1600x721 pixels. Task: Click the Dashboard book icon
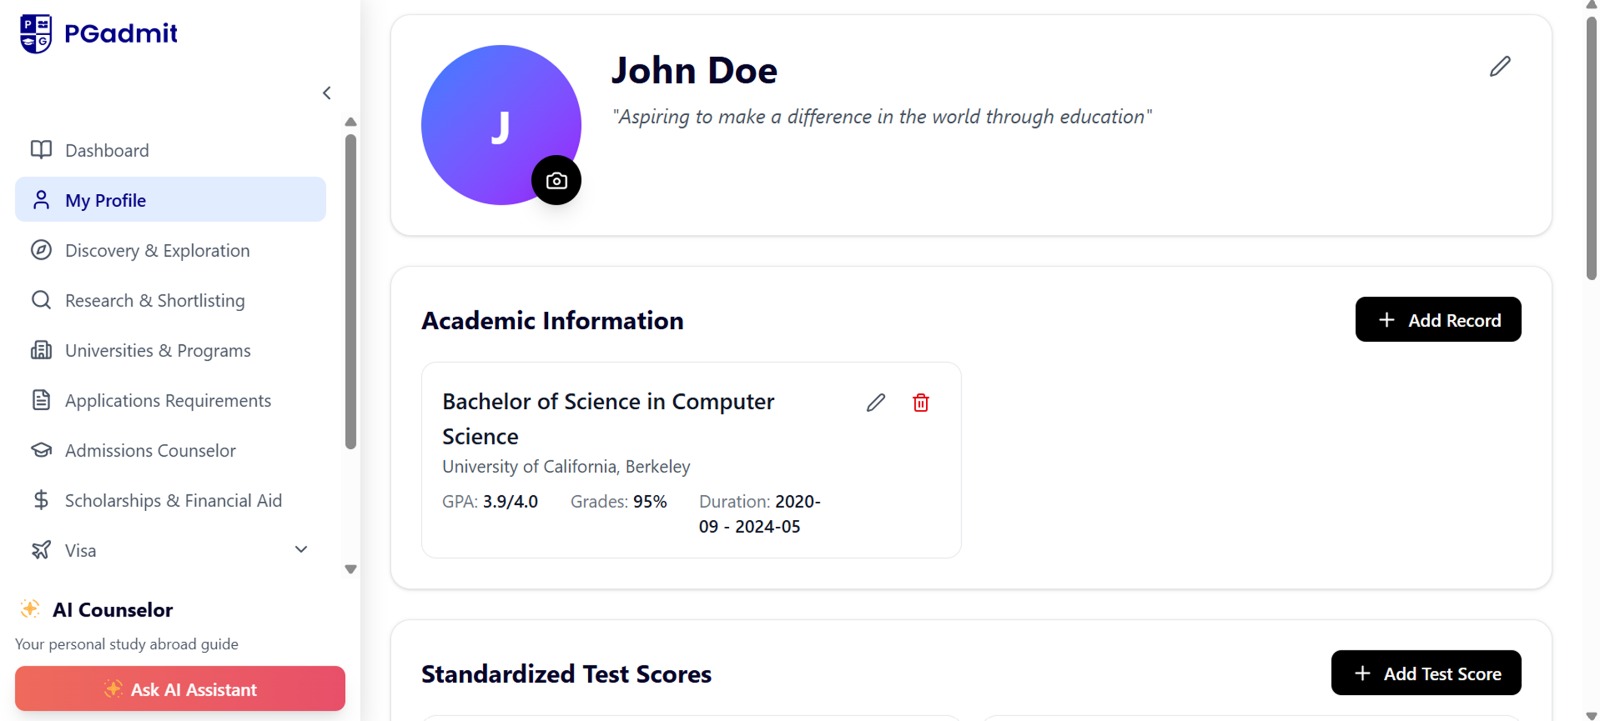click(41, 150)
